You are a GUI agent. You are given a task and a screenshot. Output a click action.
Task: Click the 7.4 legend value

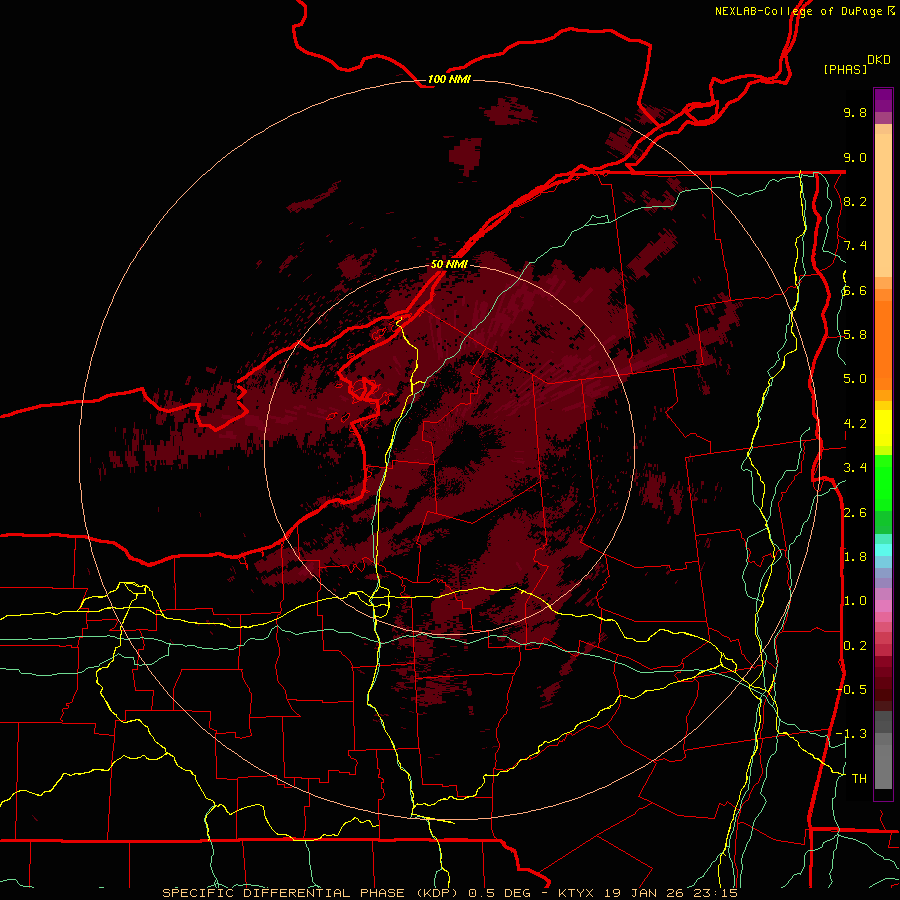coord(855,246)
